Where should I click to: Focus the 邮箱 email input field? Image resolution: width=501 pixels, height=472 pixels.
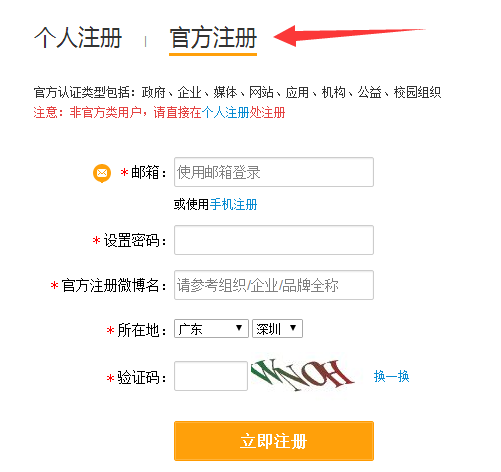[x=274, y=172]
